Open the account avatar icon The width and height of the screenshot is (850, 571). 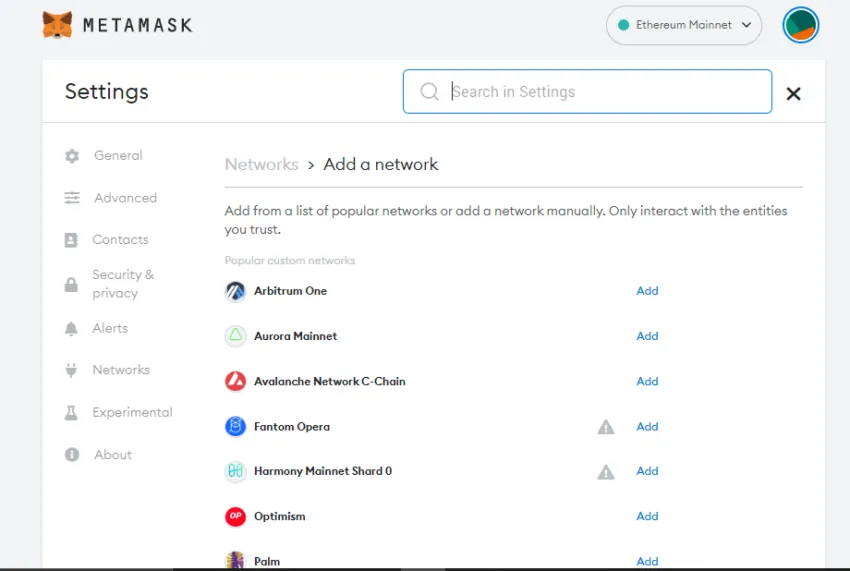click(800, 25)
